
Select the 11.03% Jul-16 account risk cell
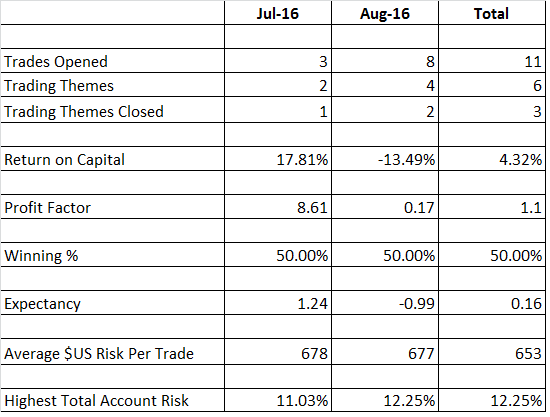click(278, 400)
